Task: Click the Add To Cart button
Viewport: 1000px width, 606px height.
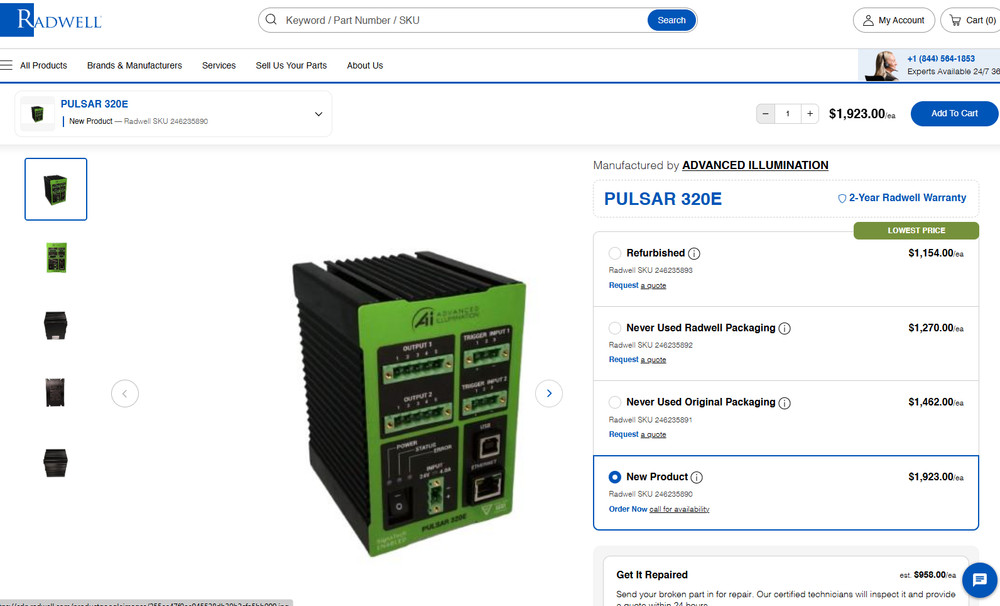Action: (953, 113)
